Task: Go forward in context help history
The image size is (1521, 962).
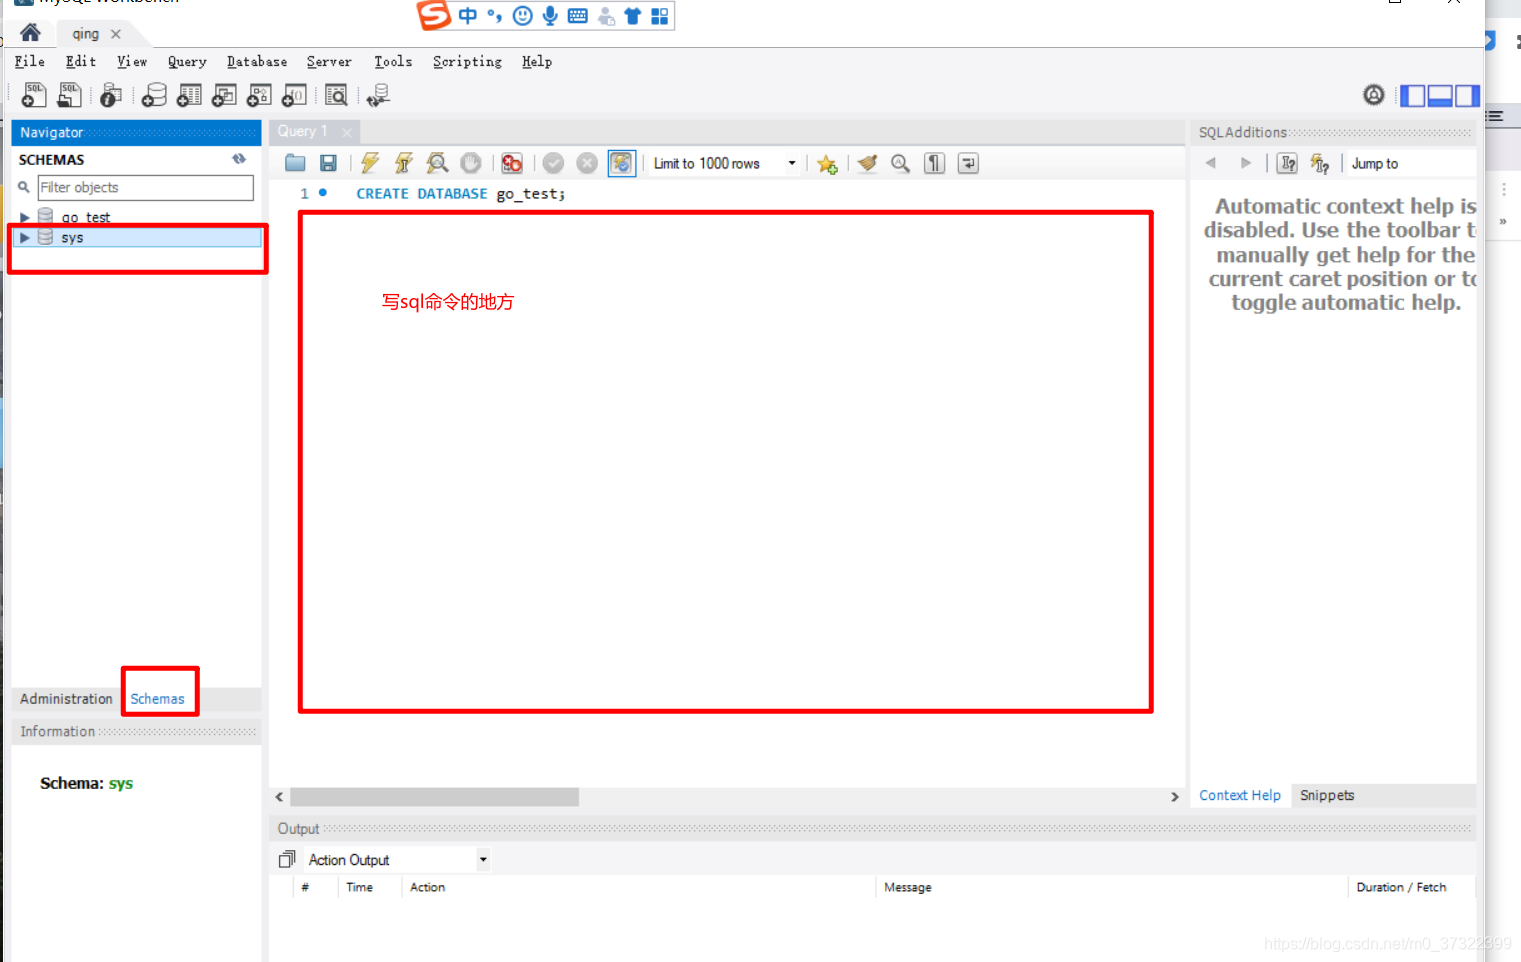Action: tap(1246, 163)
